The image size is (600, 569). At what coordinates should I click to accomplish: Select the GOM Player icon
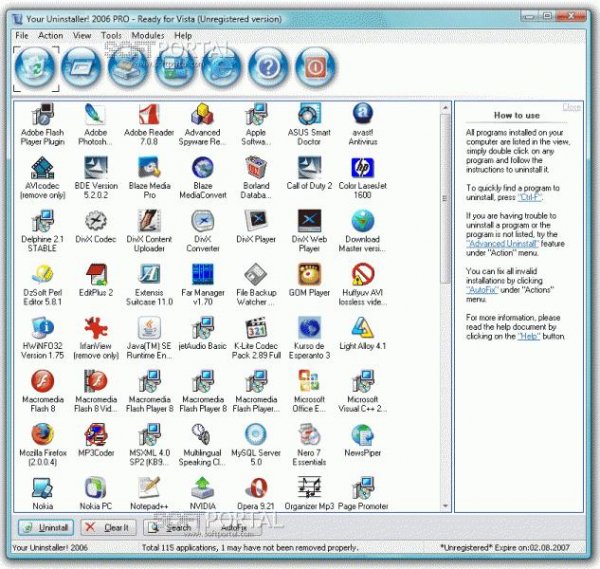click(309, 274)
